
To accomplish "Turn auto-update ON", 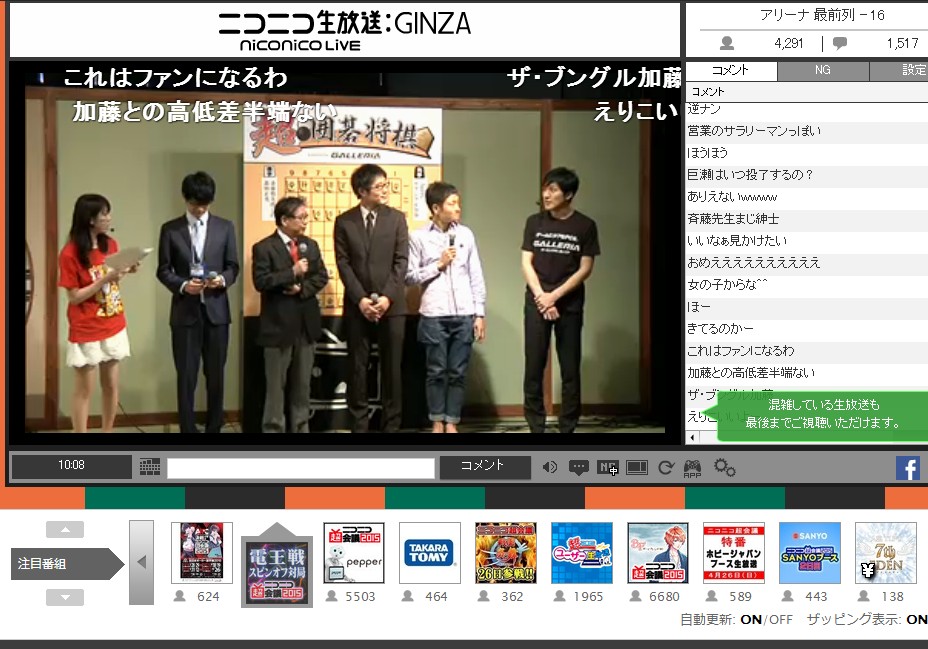I will [750, 619].
